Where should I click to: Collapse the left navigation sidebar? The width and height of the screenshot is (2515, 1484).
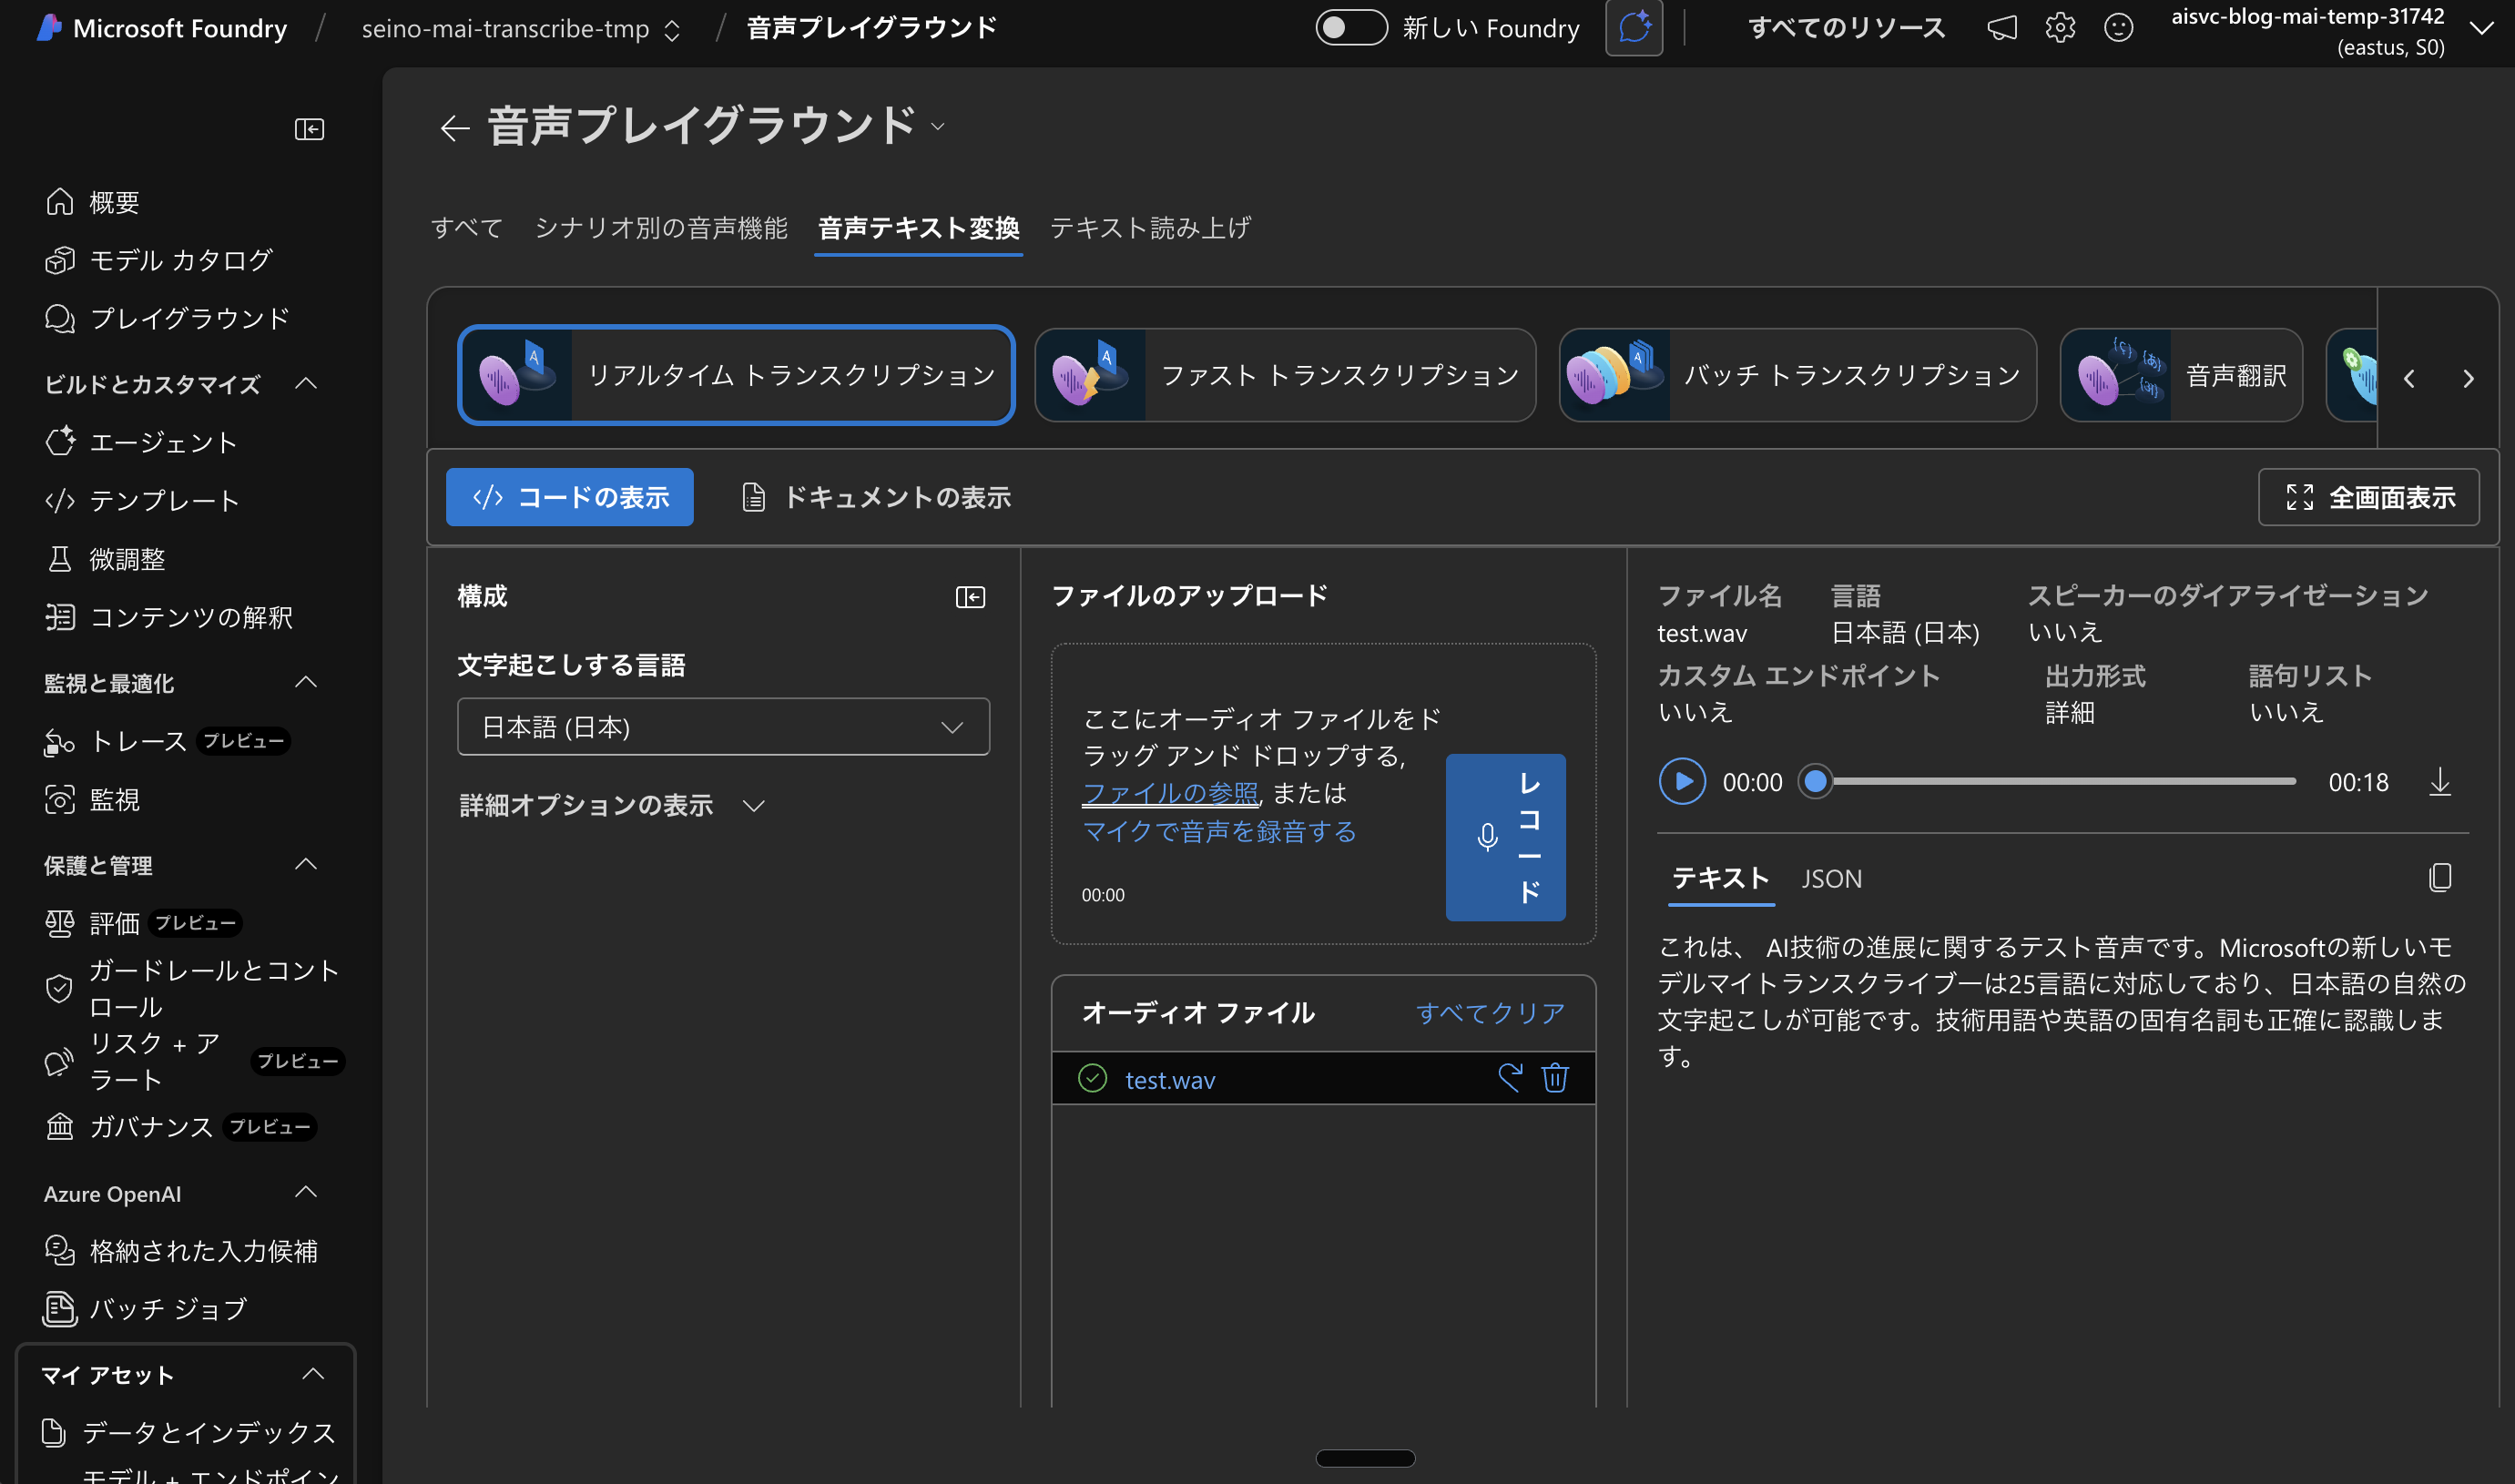click(309, 129)
